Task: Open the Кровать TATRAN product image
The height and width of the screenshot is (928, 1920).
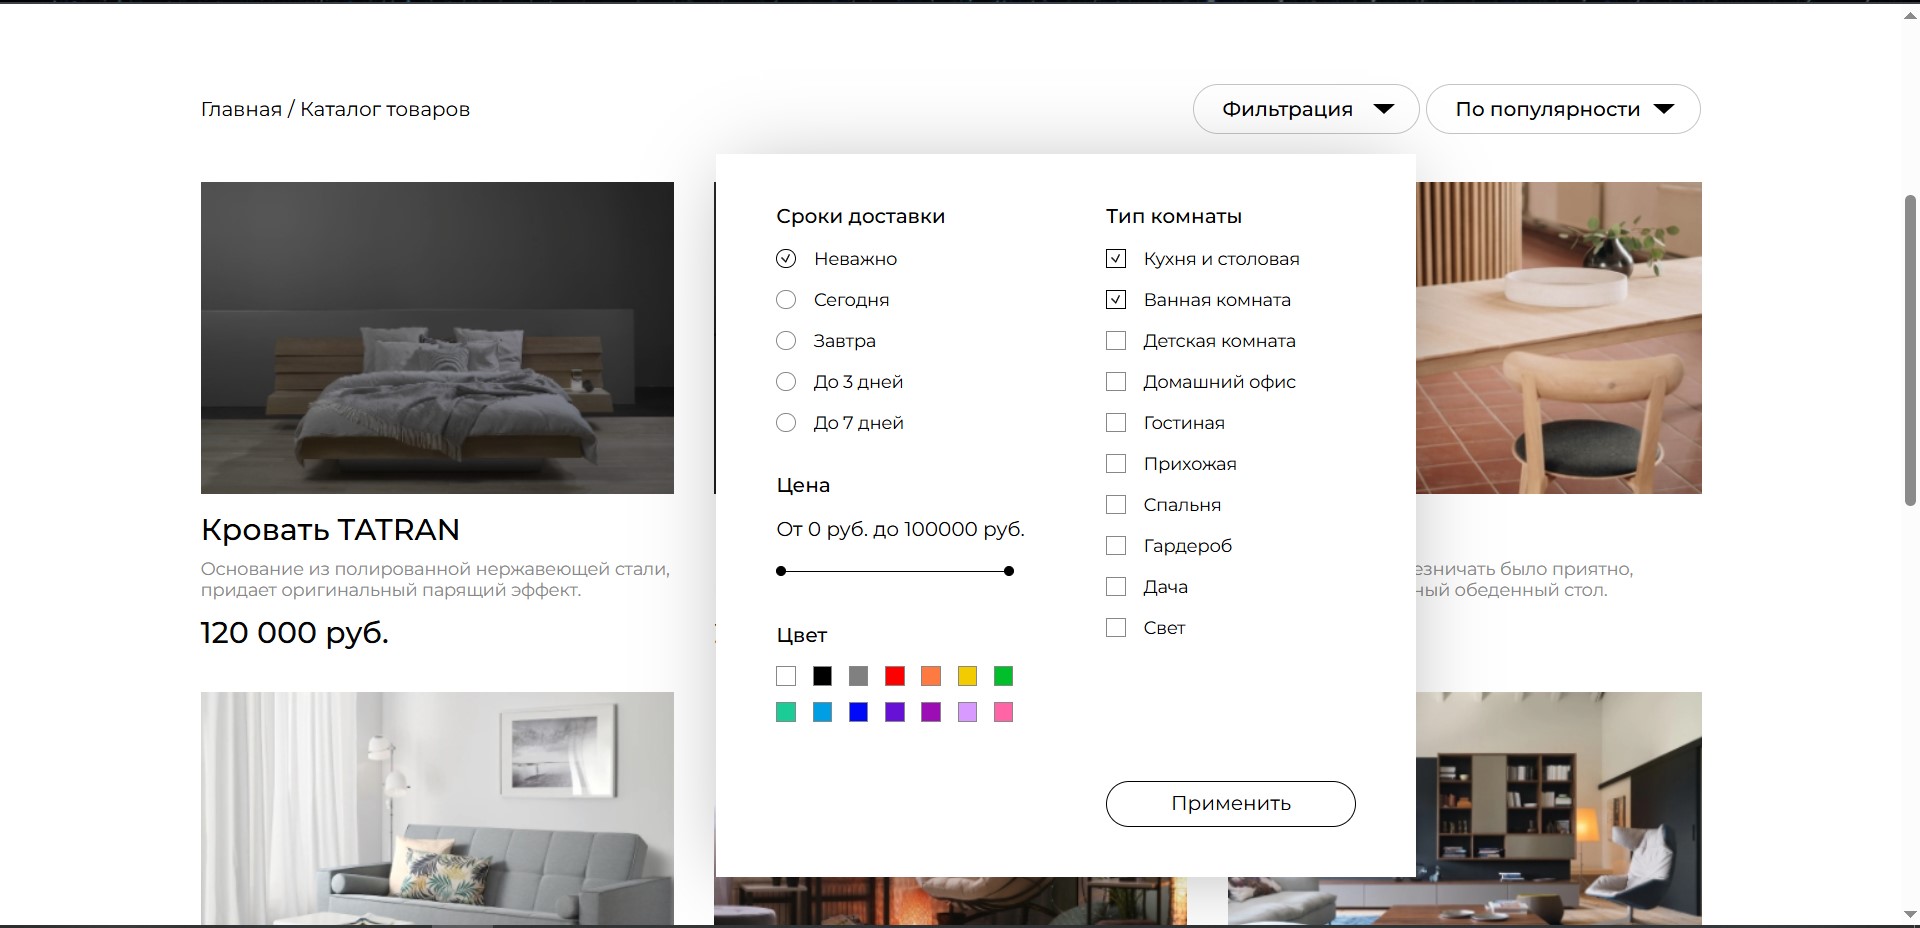Action: tap(437, 338)
